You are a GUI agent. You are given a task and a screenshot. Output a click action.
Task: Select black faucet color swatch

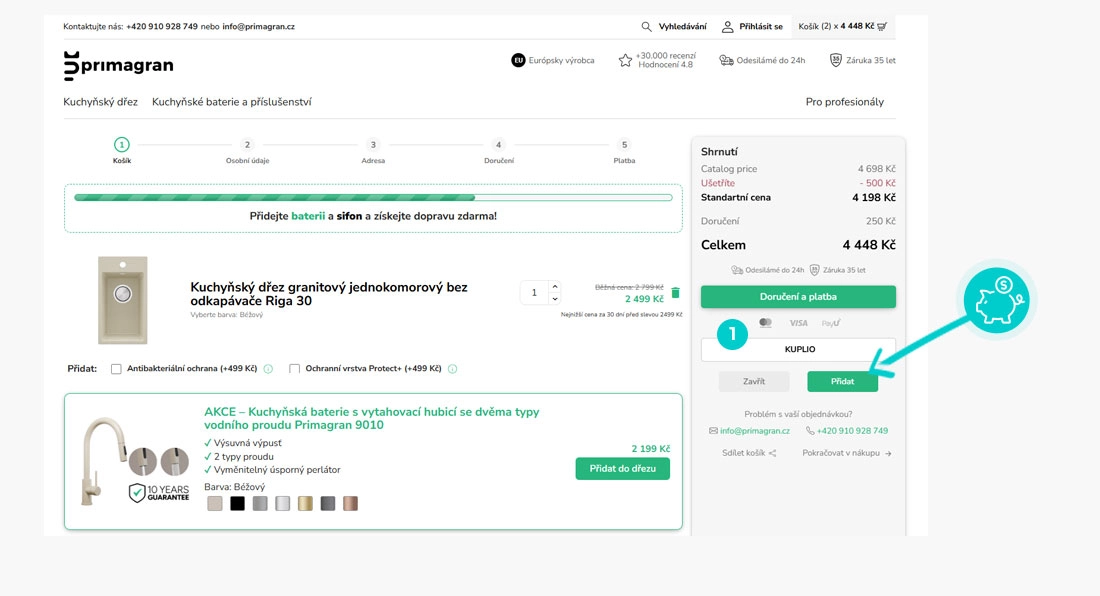pos(237,503)
